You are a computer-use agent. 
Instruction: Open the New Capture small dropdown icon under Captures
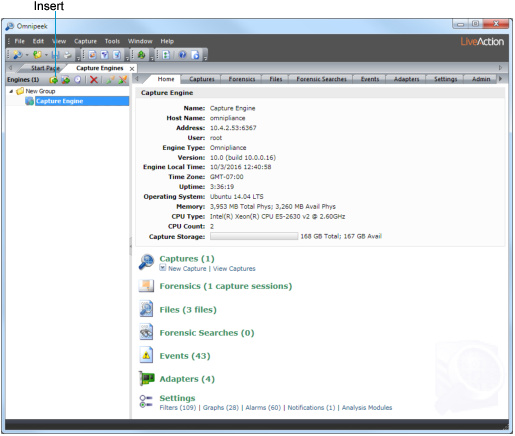[162, 268]
